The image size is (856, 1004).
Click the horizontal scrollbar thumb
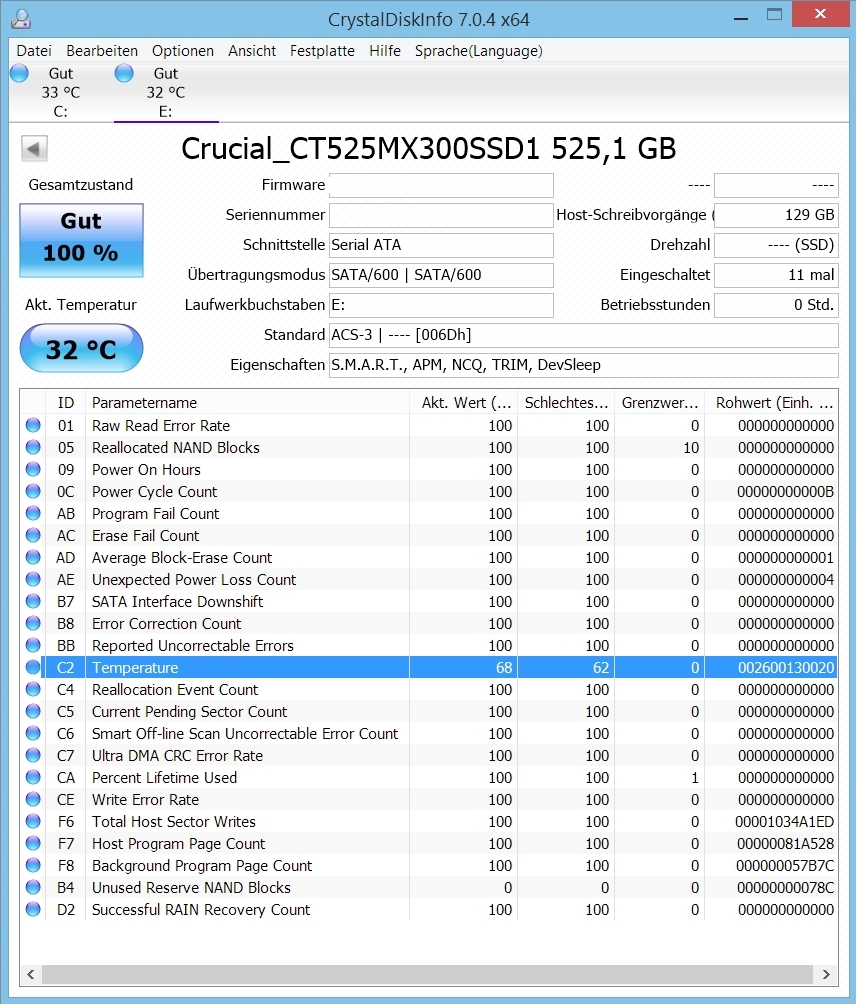pyautogui.click(x=428, y=974)
